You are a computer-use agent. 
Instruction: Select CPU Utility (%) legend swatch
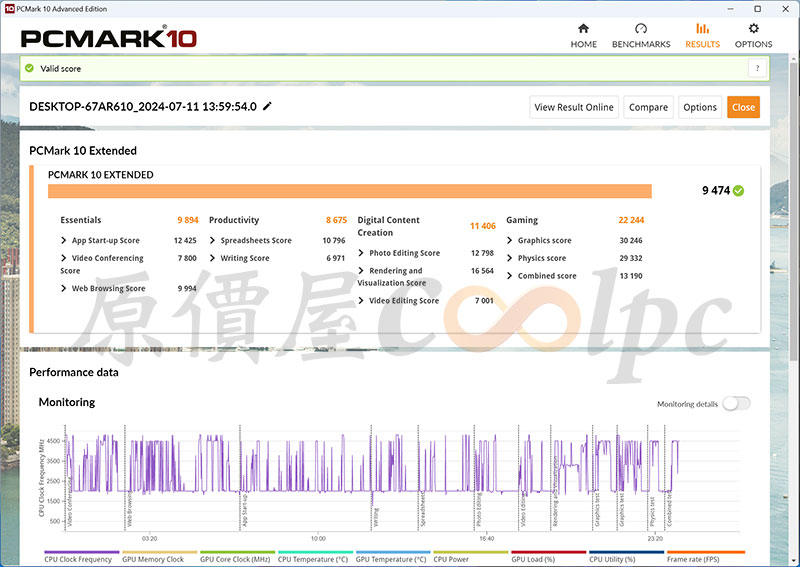pyautogui.click(x=627, y=552)
